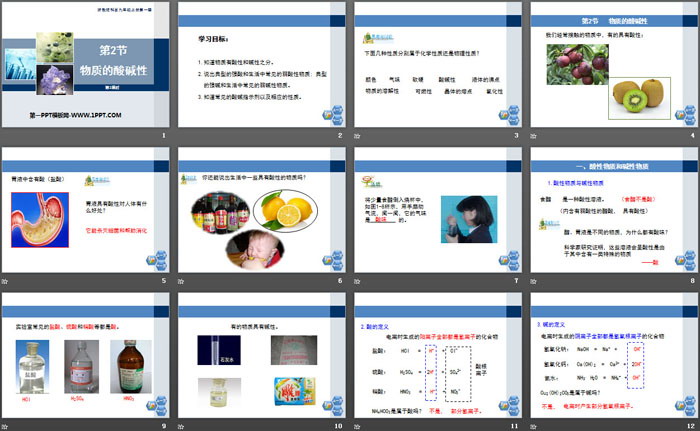Click slide number 12 label
The height and width of the screenshot is (431, 700).
point(691,426)
